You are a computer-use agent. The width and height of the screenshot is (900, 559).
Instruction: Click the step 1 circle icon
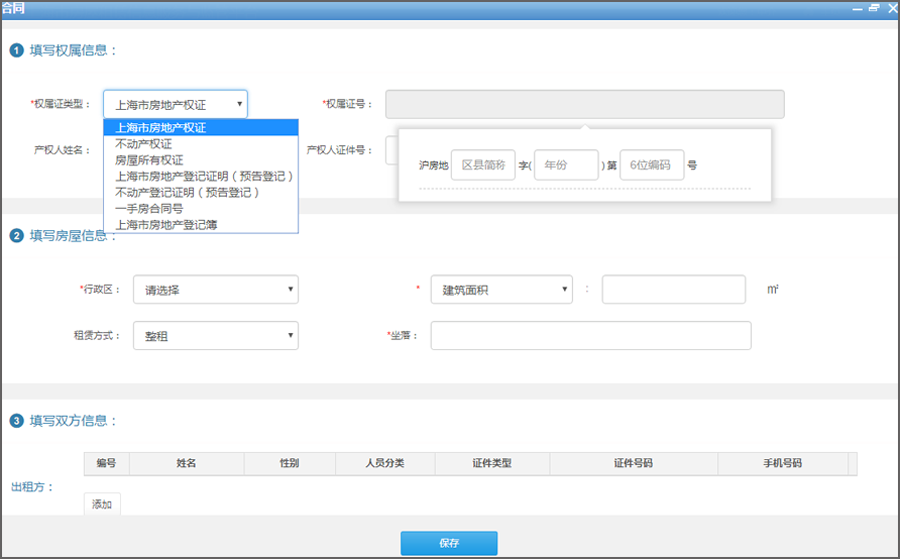(17, 51)
